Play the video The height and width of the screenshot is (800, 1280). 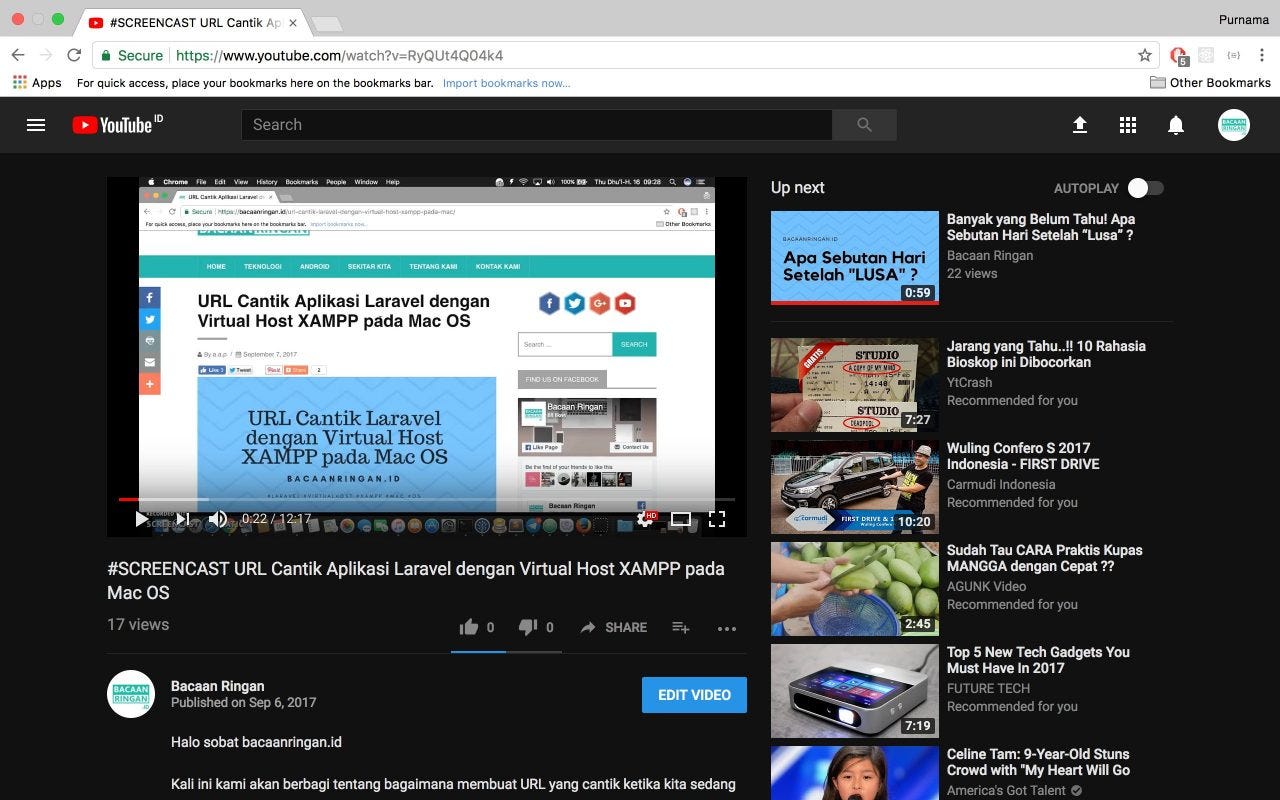[x=141, y=519]
